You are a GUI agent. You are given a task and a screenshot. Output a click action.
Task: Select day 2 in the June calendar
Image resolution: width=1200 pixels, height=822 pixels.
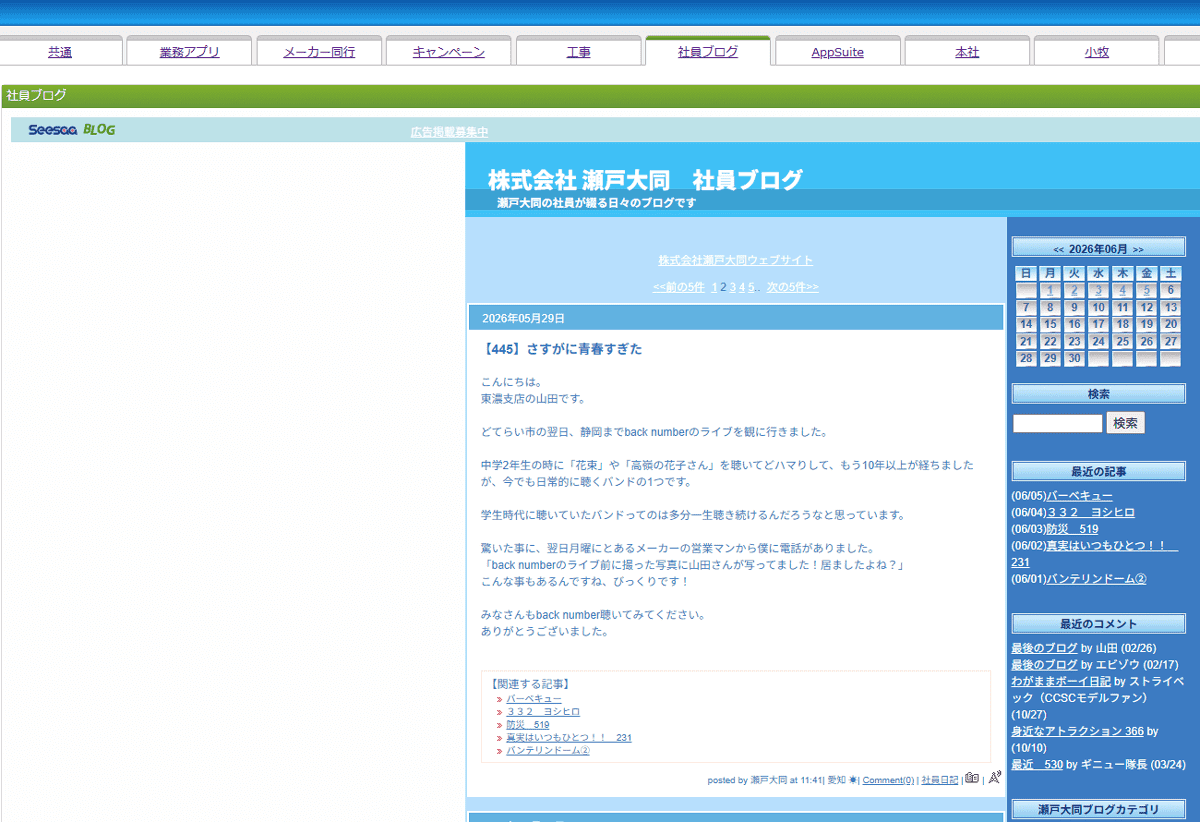coord(1074,290)
